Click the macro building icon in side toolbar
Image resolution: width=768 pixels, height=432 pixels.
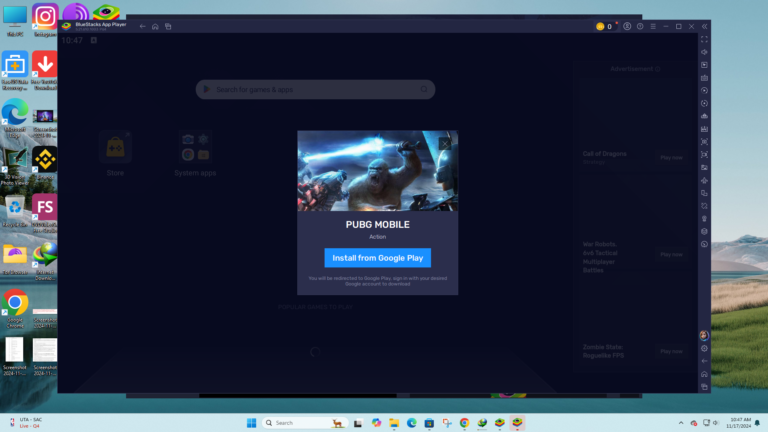[704, 129]
